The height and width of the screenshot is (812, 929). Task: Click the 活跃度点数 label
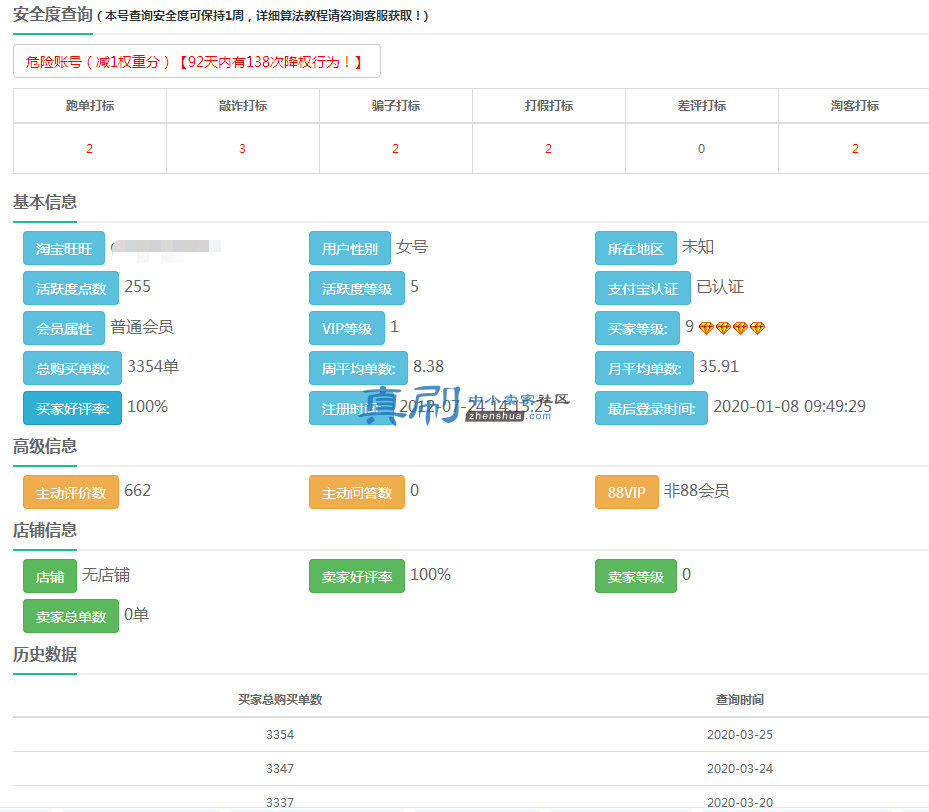[x=71, y=288]
